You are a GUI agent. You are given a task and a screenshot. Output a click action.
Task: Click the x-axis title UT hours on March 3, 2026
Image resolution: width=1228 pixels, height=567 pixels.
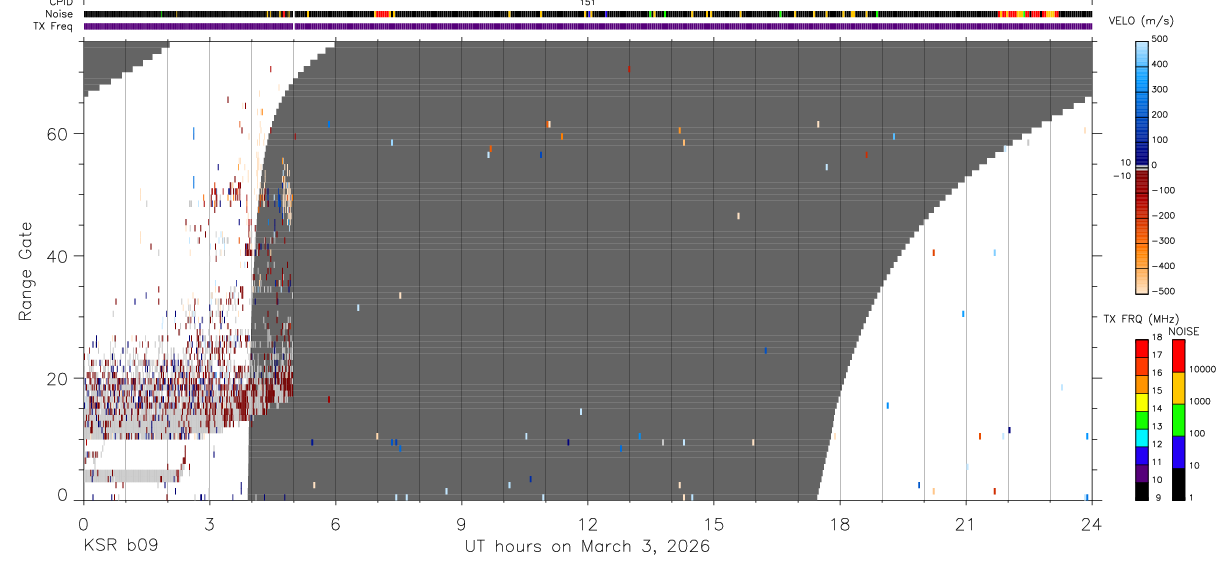(587, 547)
